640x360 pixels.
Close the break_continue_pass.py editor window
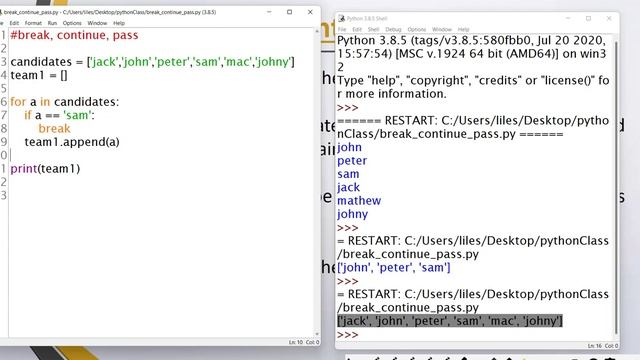[310, 12]
